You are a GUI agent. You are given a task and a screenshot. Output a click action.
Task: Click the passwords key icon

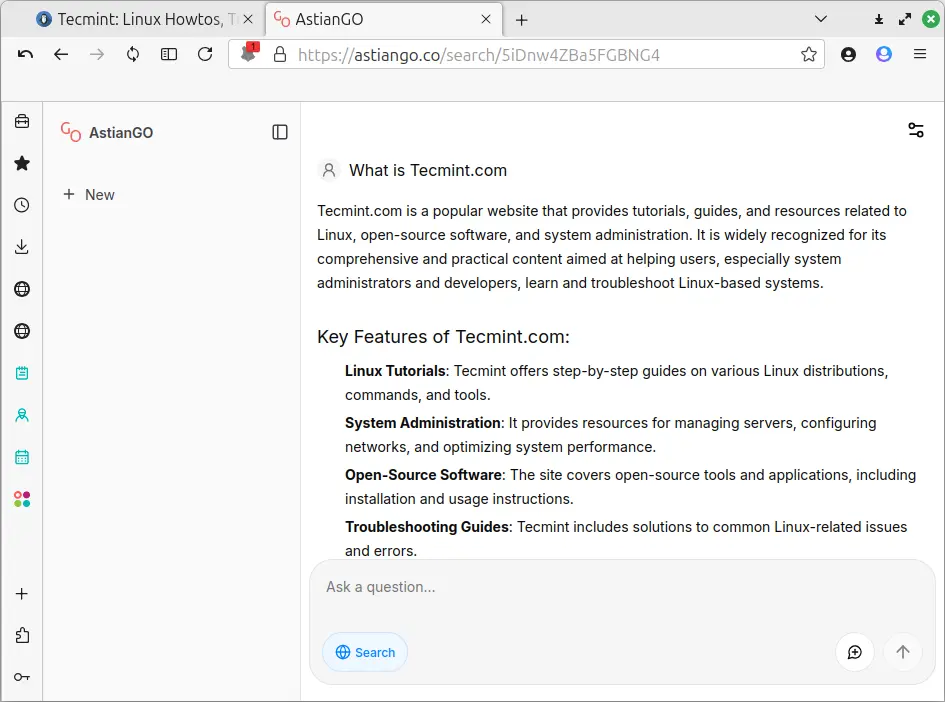(22, 677)
